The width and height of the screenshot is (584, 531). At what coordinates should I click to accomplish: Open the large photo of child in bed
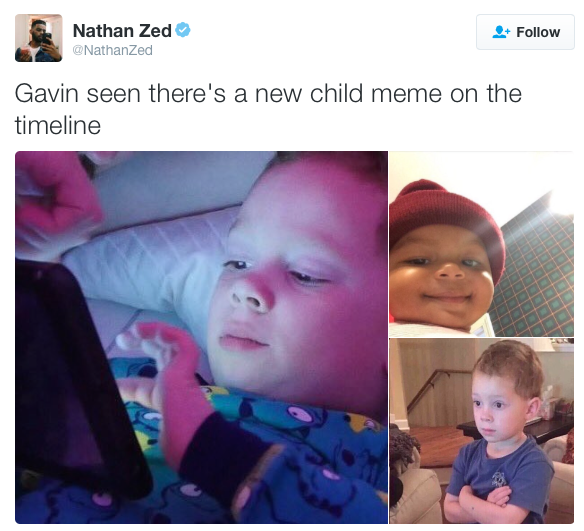(x=201, y=337)
